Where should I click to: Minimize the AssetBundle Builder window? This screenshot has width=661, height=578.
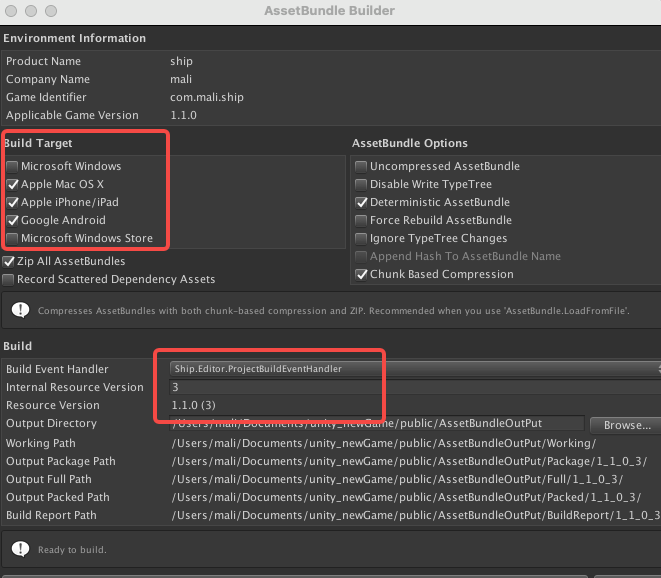coord(31,11)
